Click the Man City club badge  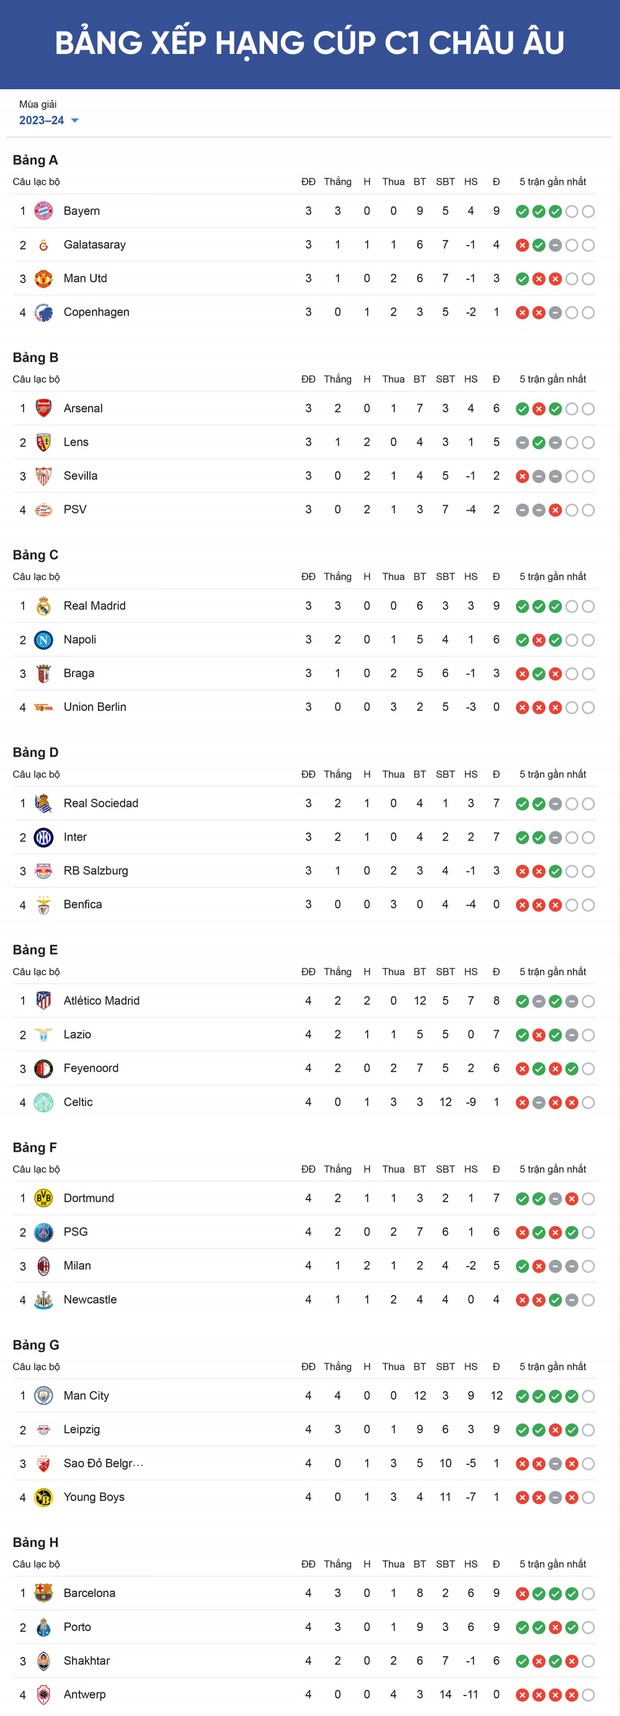click(43, 1396)
